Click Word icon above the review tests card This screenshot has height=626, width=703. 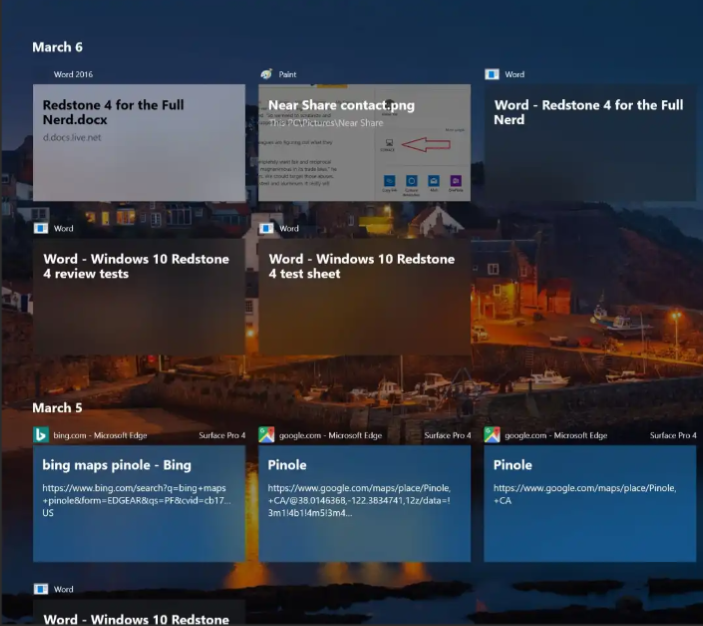[41, 228]
